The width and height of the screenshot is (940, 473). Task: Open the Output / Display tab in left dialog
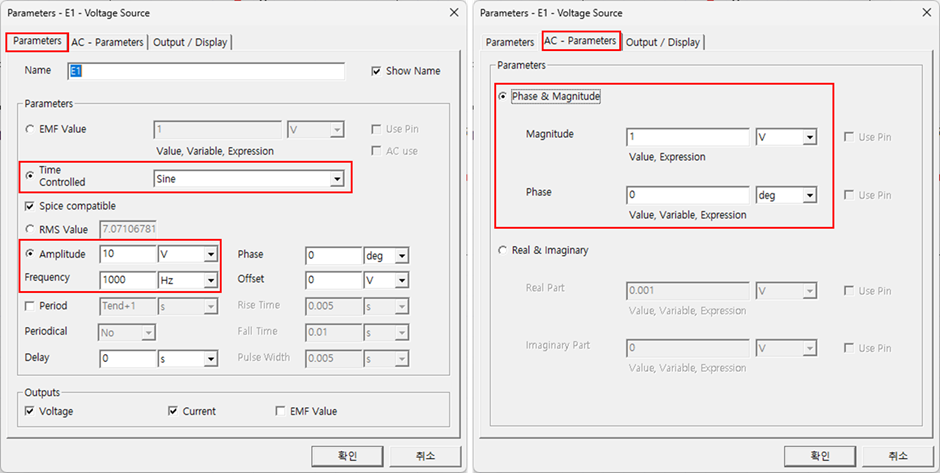(x=190, y=42)
